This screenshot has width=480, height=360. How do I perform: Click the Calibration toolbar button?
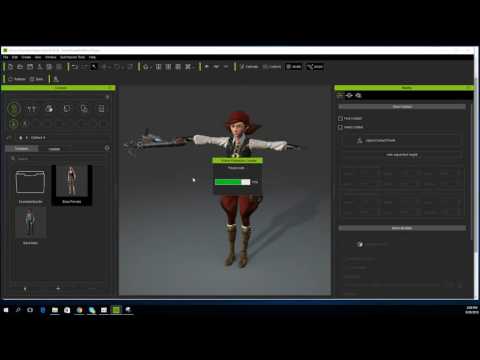(249, 67)
